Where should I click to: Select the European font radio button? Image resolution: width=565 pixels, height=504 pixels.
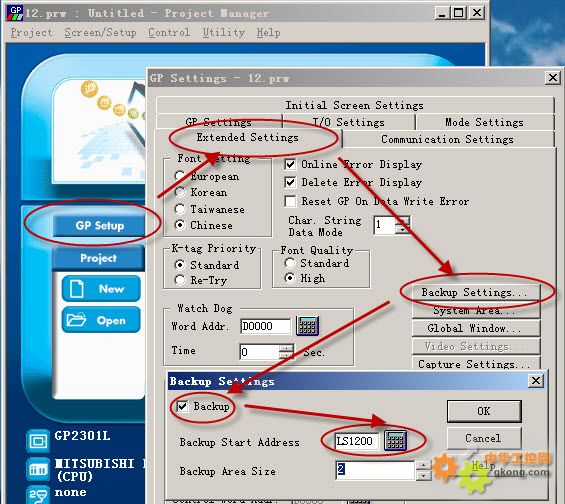[179, 176]
